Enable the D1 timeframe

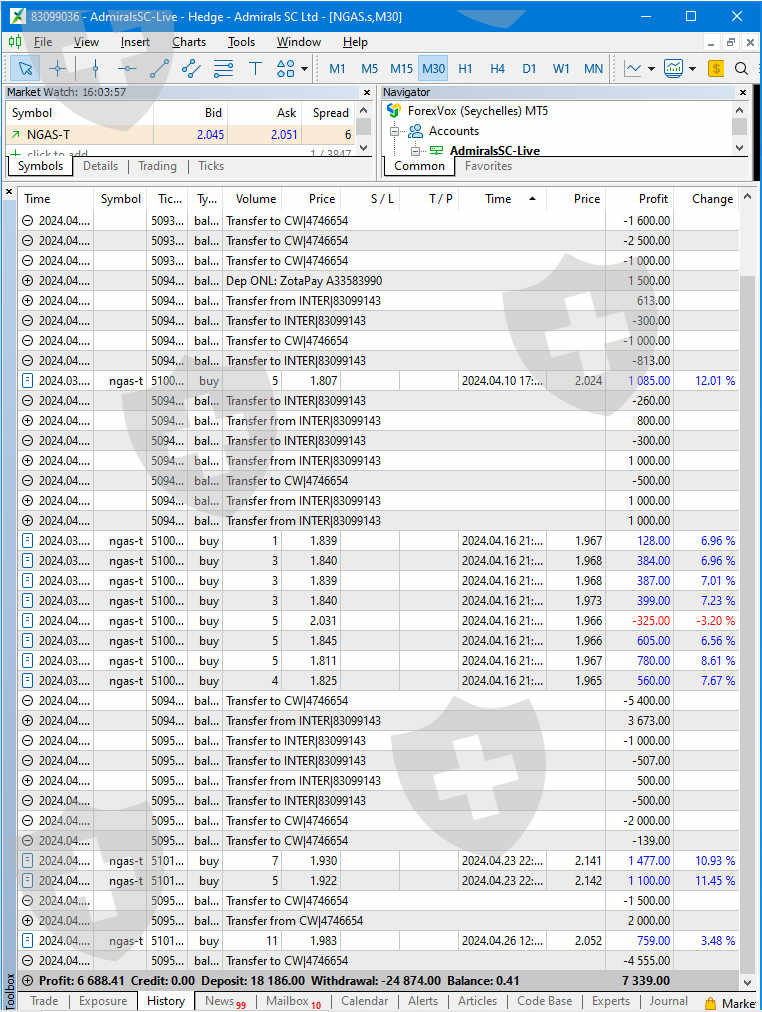tap(529, 68)
